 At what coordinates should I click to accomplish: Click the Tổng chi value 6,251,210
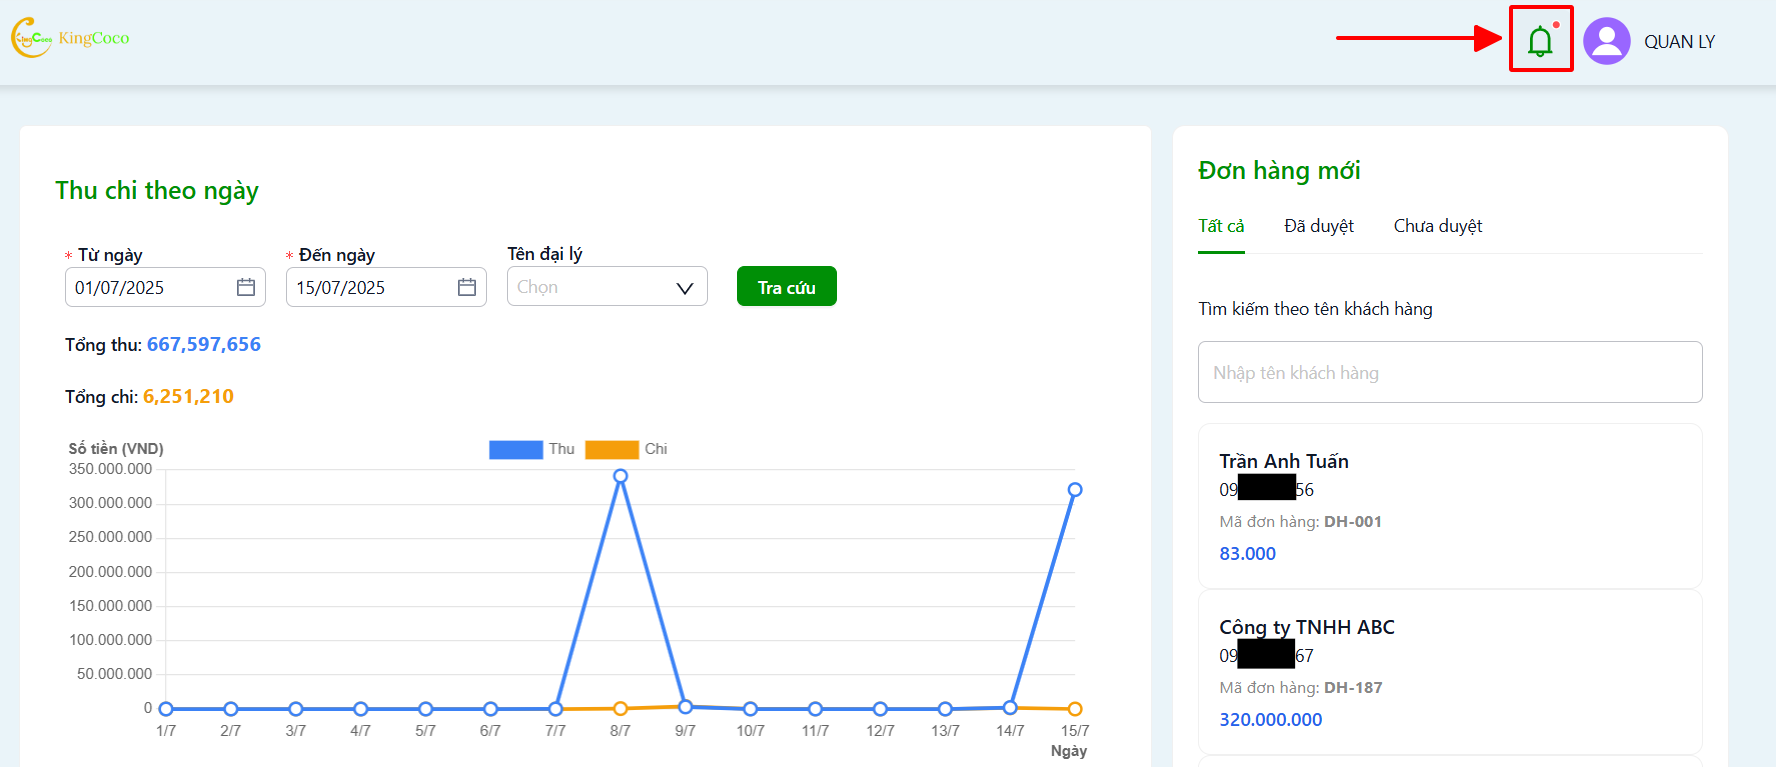click(x=188, y=396)
